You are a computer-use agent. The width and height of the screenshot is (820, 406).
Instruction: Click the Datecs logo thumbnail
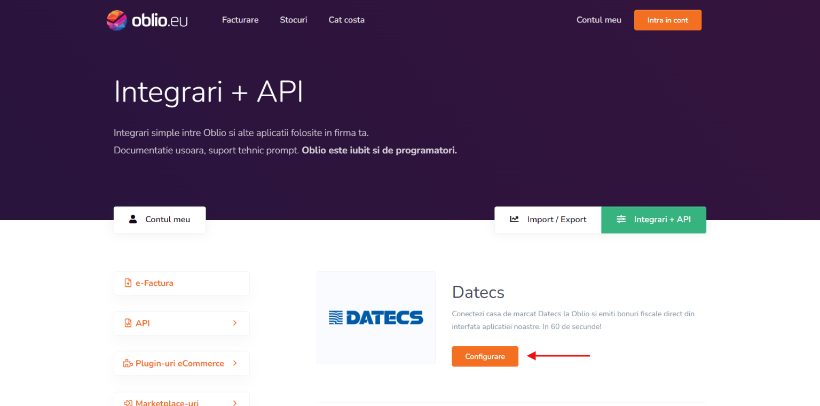point(376,318)
